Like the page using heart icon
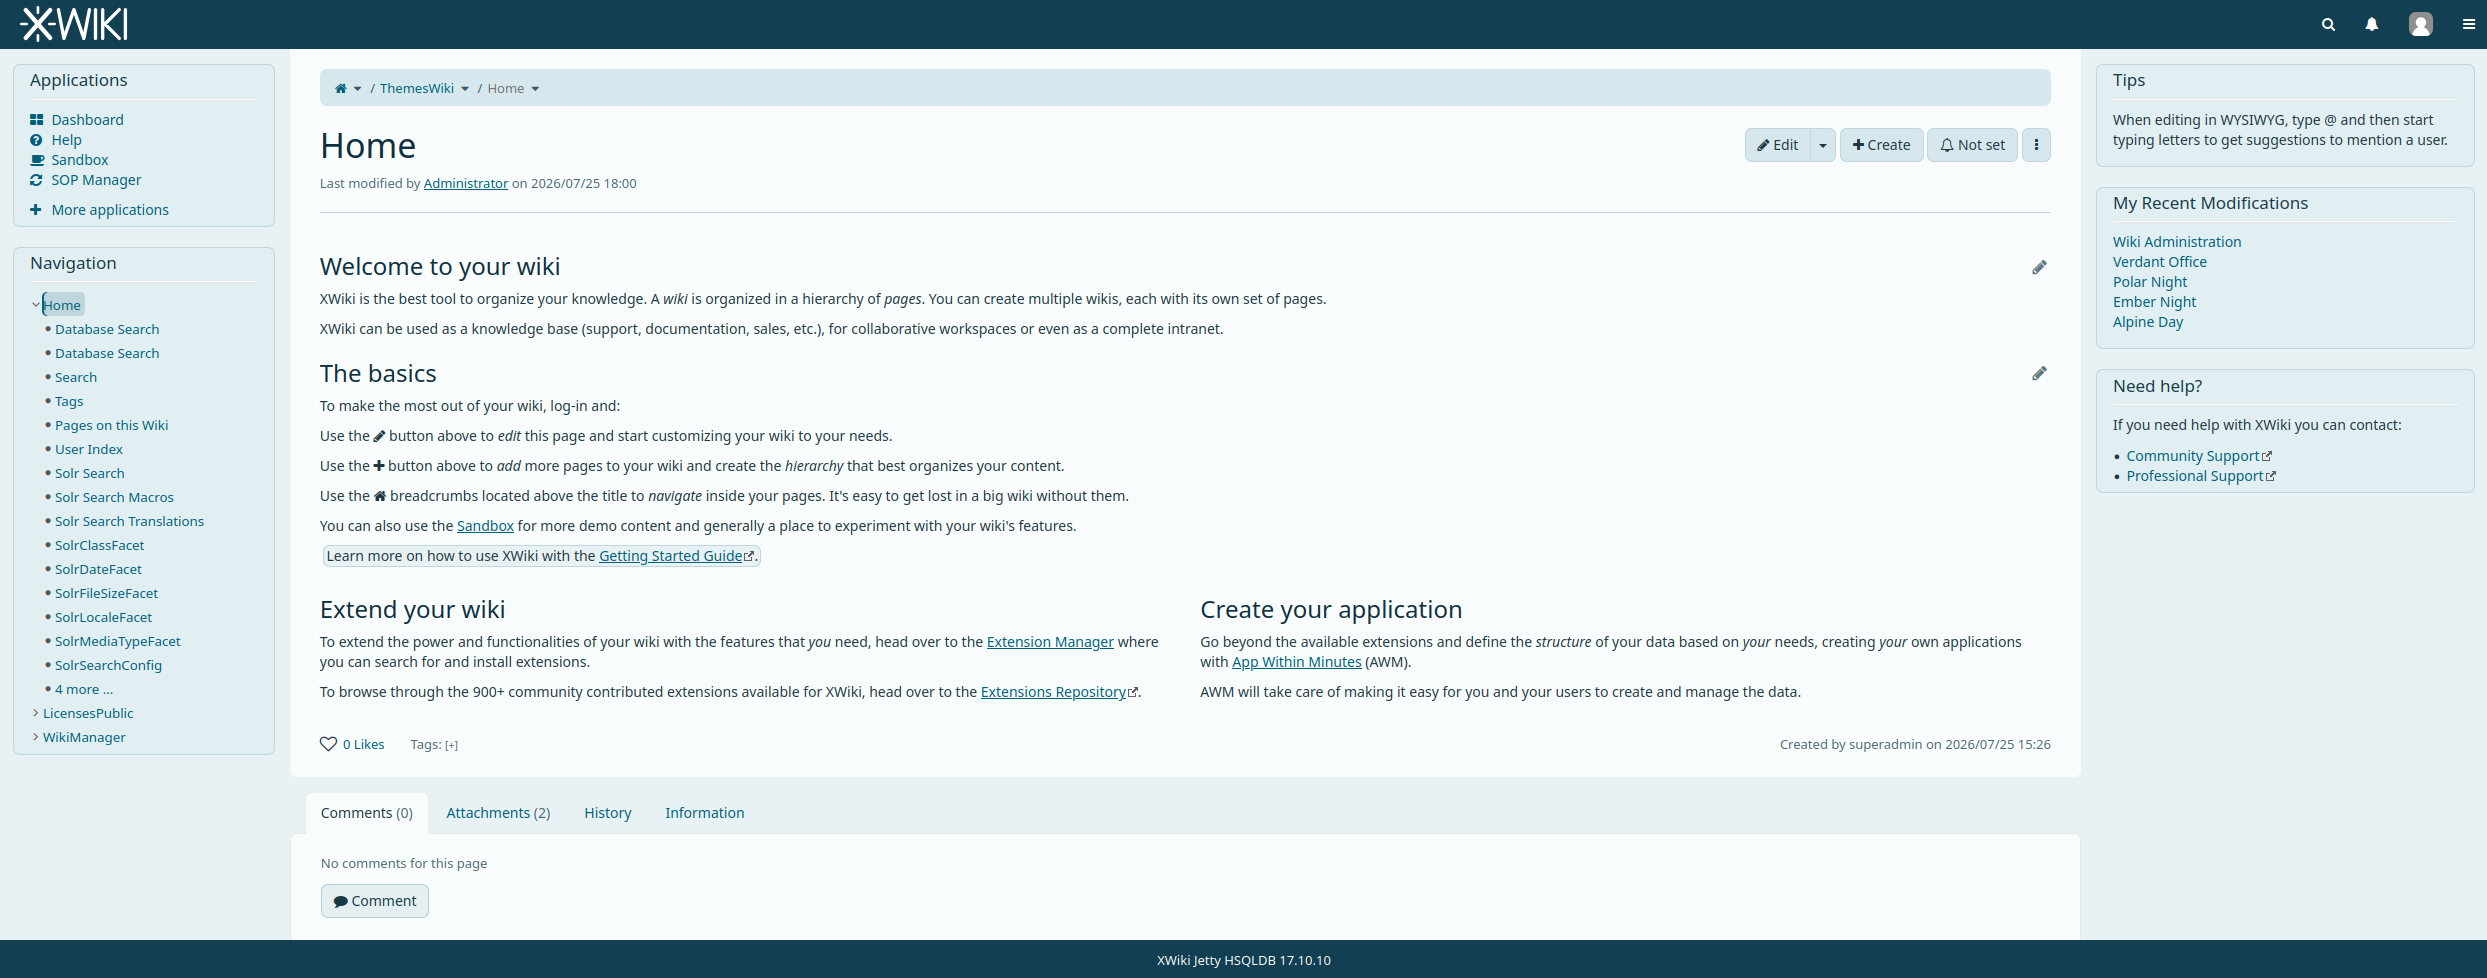 (x=328, y=744)
